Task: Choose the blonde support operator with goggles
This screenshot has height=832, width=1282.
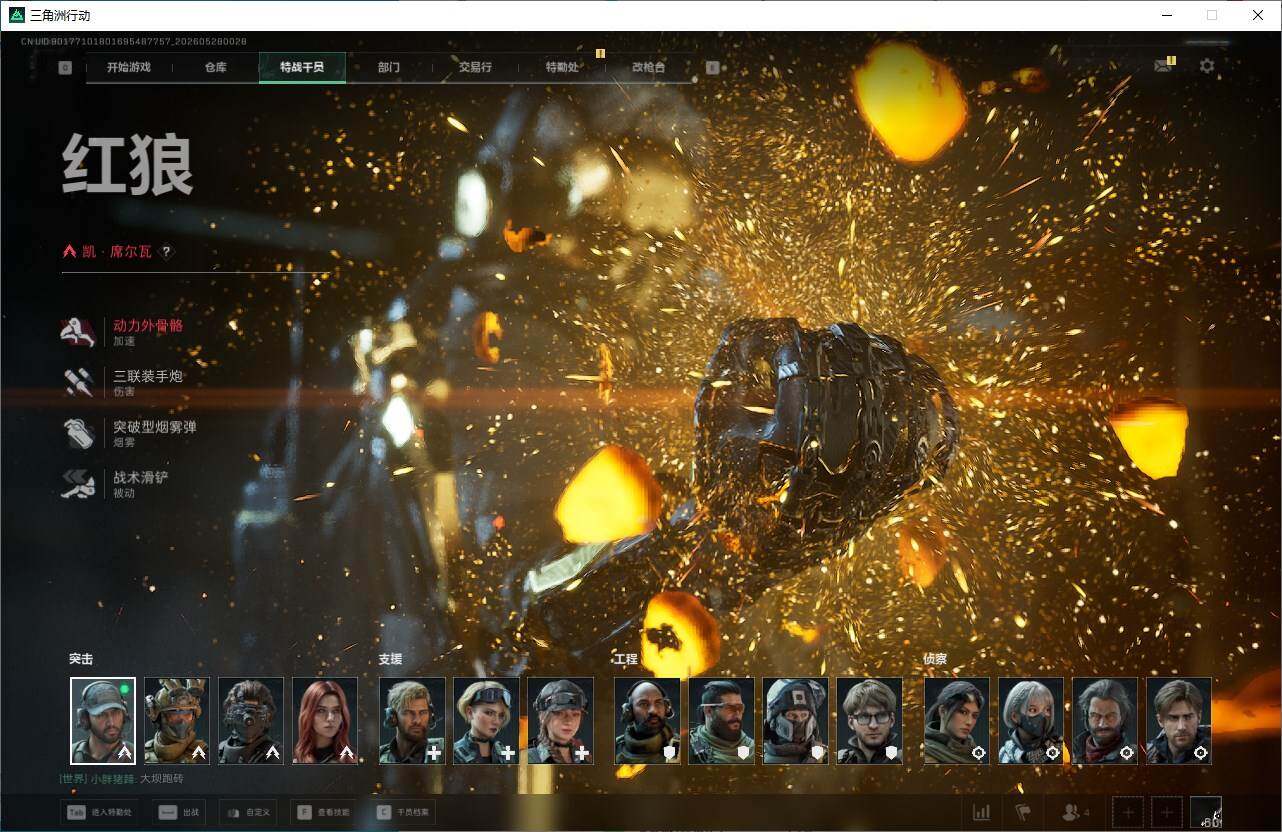Action: (x=486, y=721)
